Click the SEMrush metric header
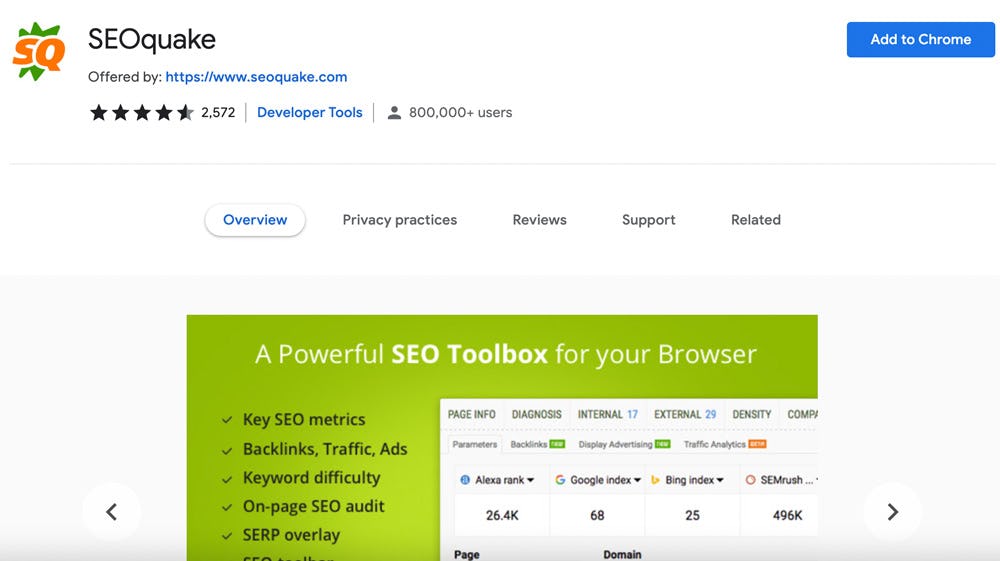This screenshot has height=561, width=1000. [x=780, y=480]
